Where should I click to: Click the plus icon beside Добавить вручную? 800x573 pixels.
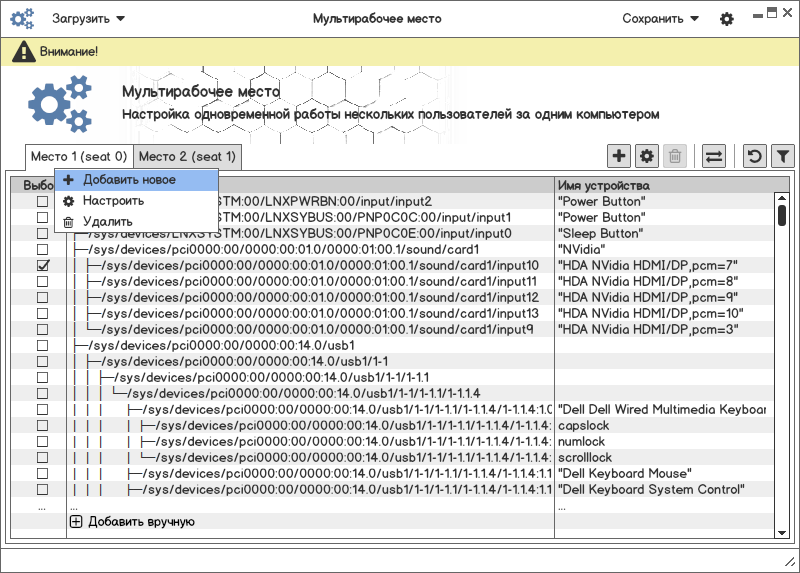coord(76,521)
